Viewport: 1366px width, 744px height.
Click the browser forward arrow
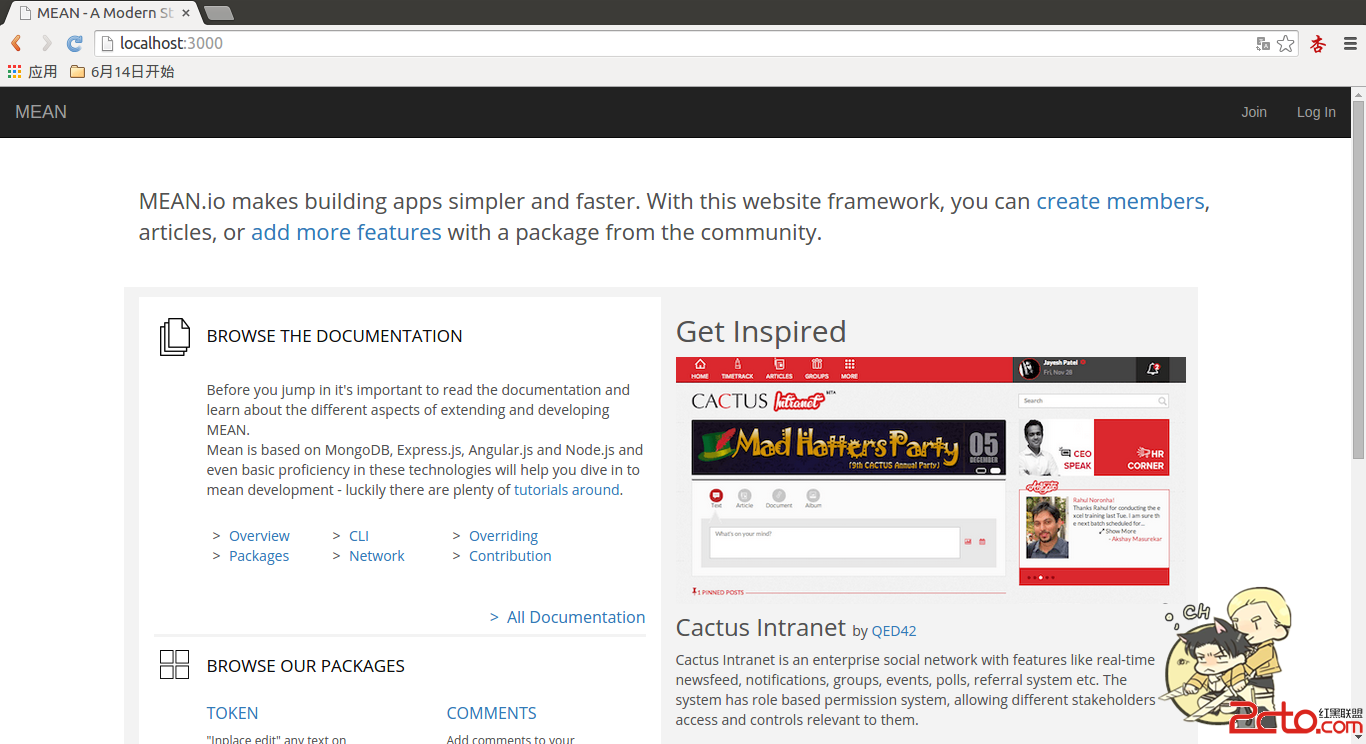tap(46, 43)
